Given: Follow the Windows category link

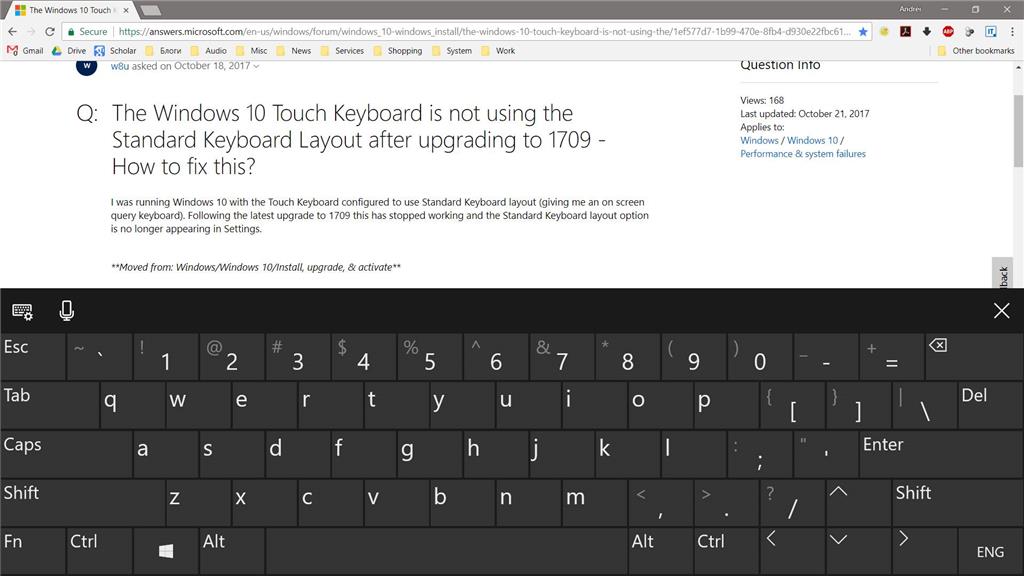Looking at the screenshot, I should tap(759, 140).
